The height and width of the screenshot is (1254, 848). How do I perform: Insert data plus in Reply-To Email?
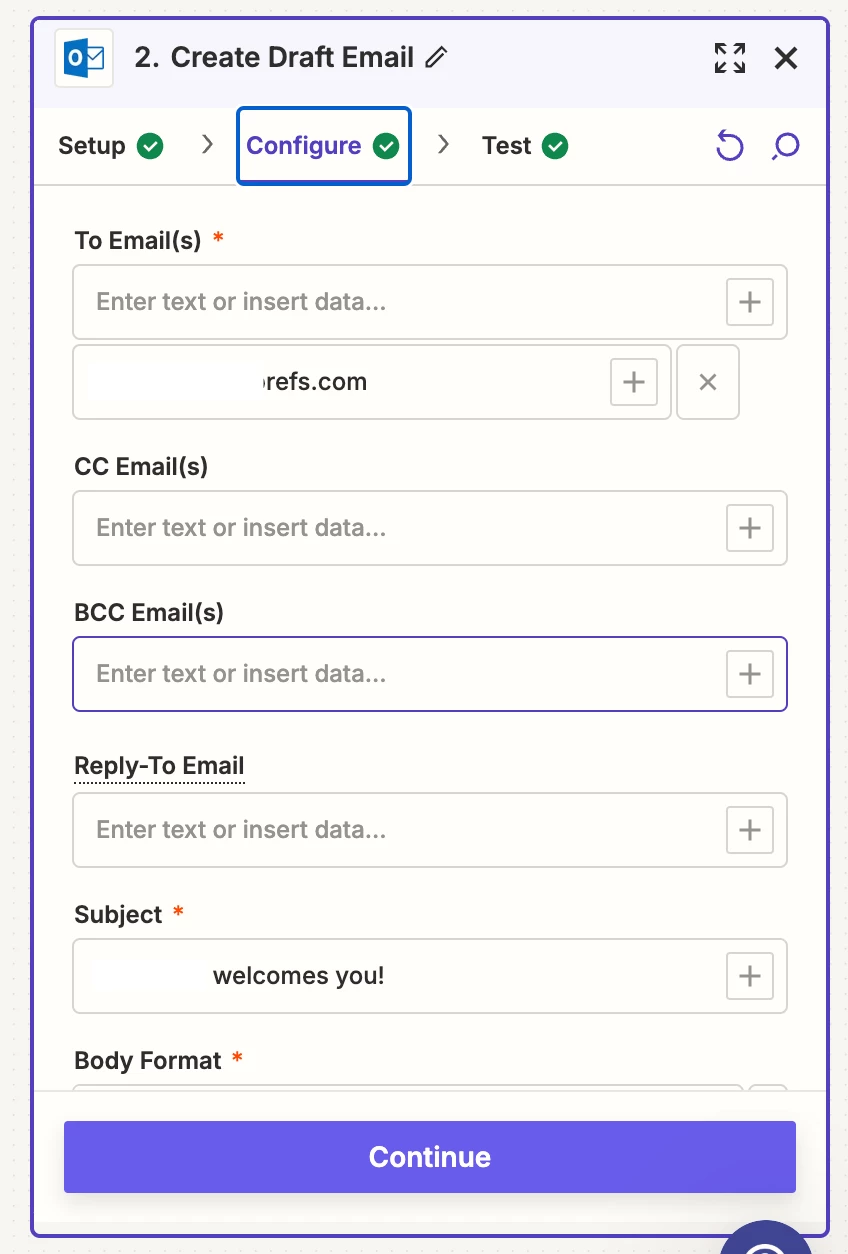[750, 829]
